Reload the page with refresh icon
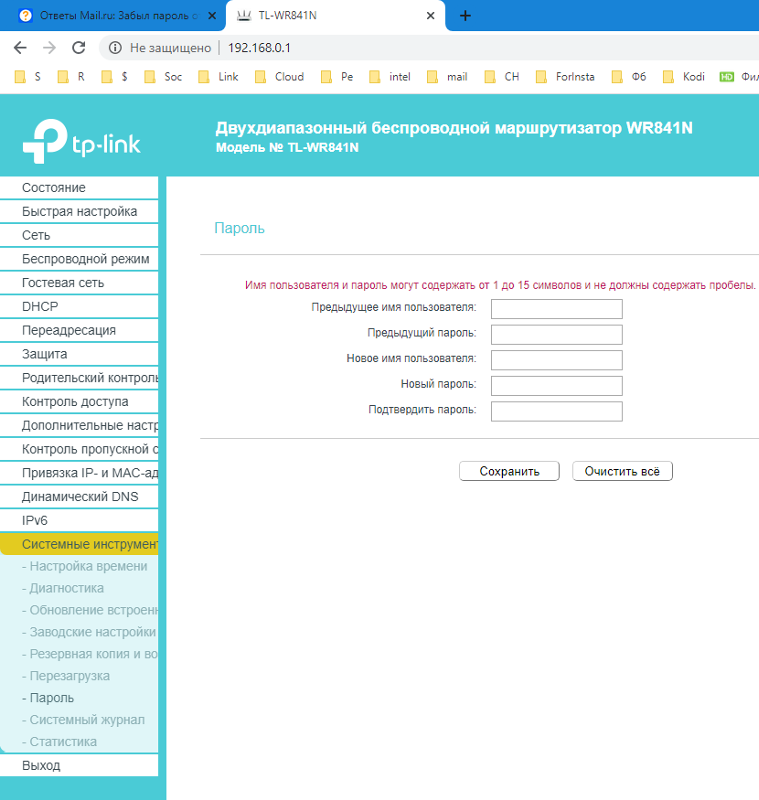759x800 pixels. tap(79, 48)
